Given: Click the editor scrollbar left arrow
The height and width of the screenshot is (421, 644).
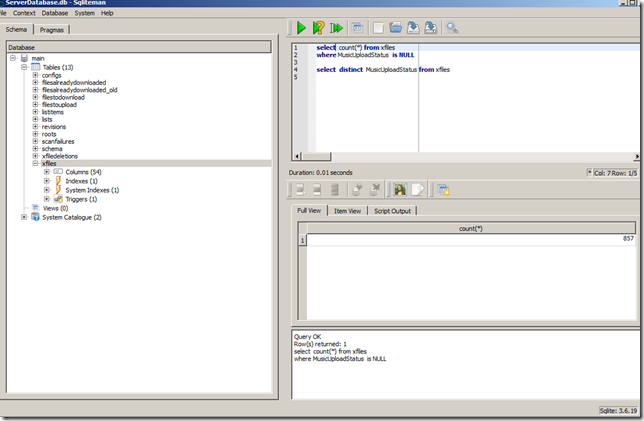Looking at the screenshot, I should [x=297, y=156].
